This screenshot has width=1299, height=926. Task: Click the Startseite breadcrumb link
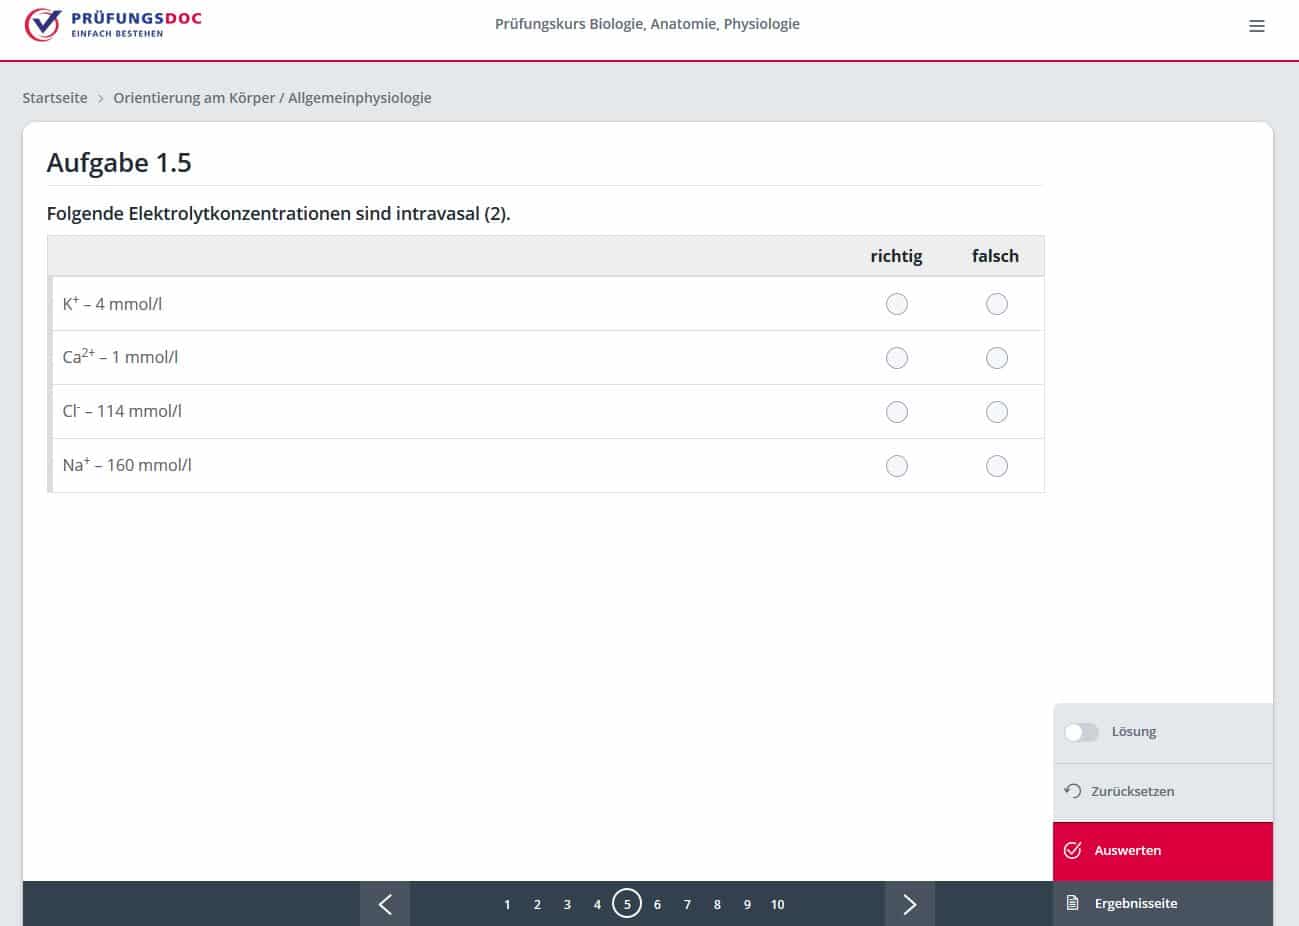tap(55, 98)
